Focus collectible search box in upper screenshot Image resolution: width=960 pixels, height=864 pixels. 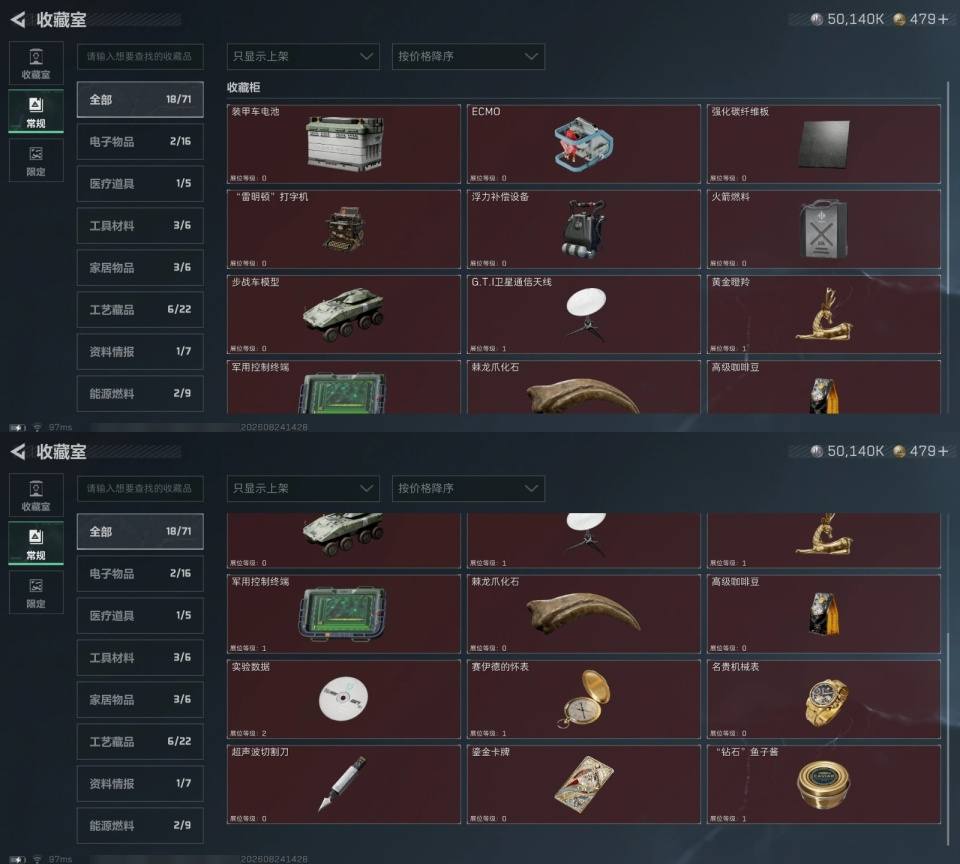point(140,56)
